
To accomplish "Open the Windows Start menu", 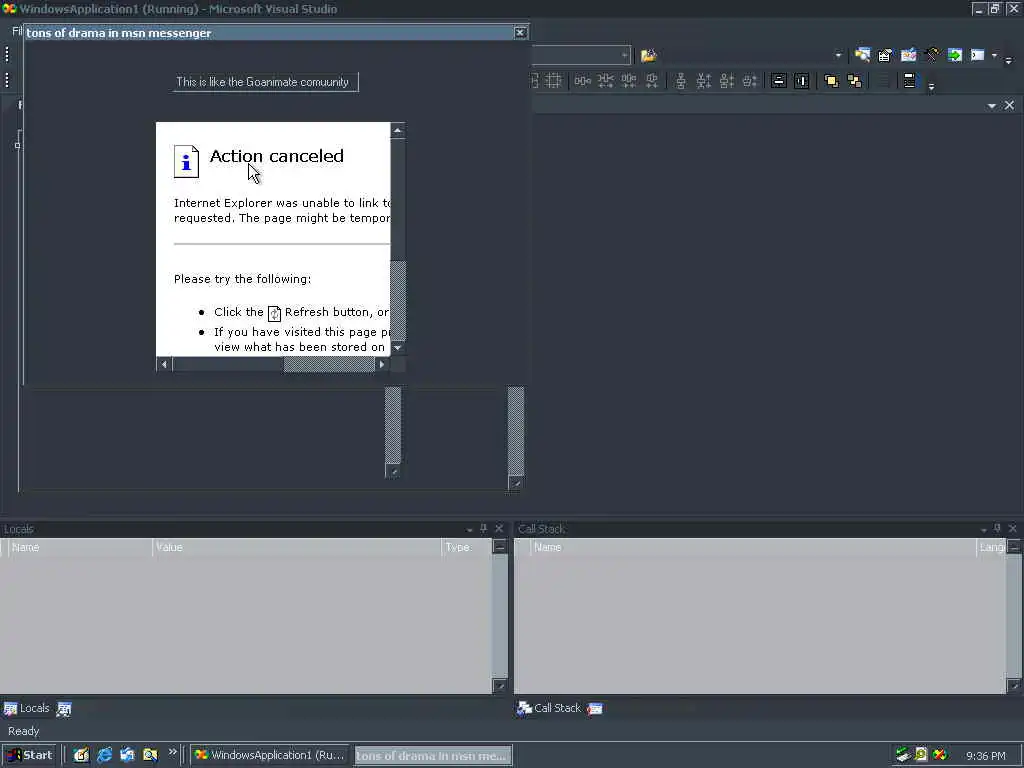I will [30, 755].
